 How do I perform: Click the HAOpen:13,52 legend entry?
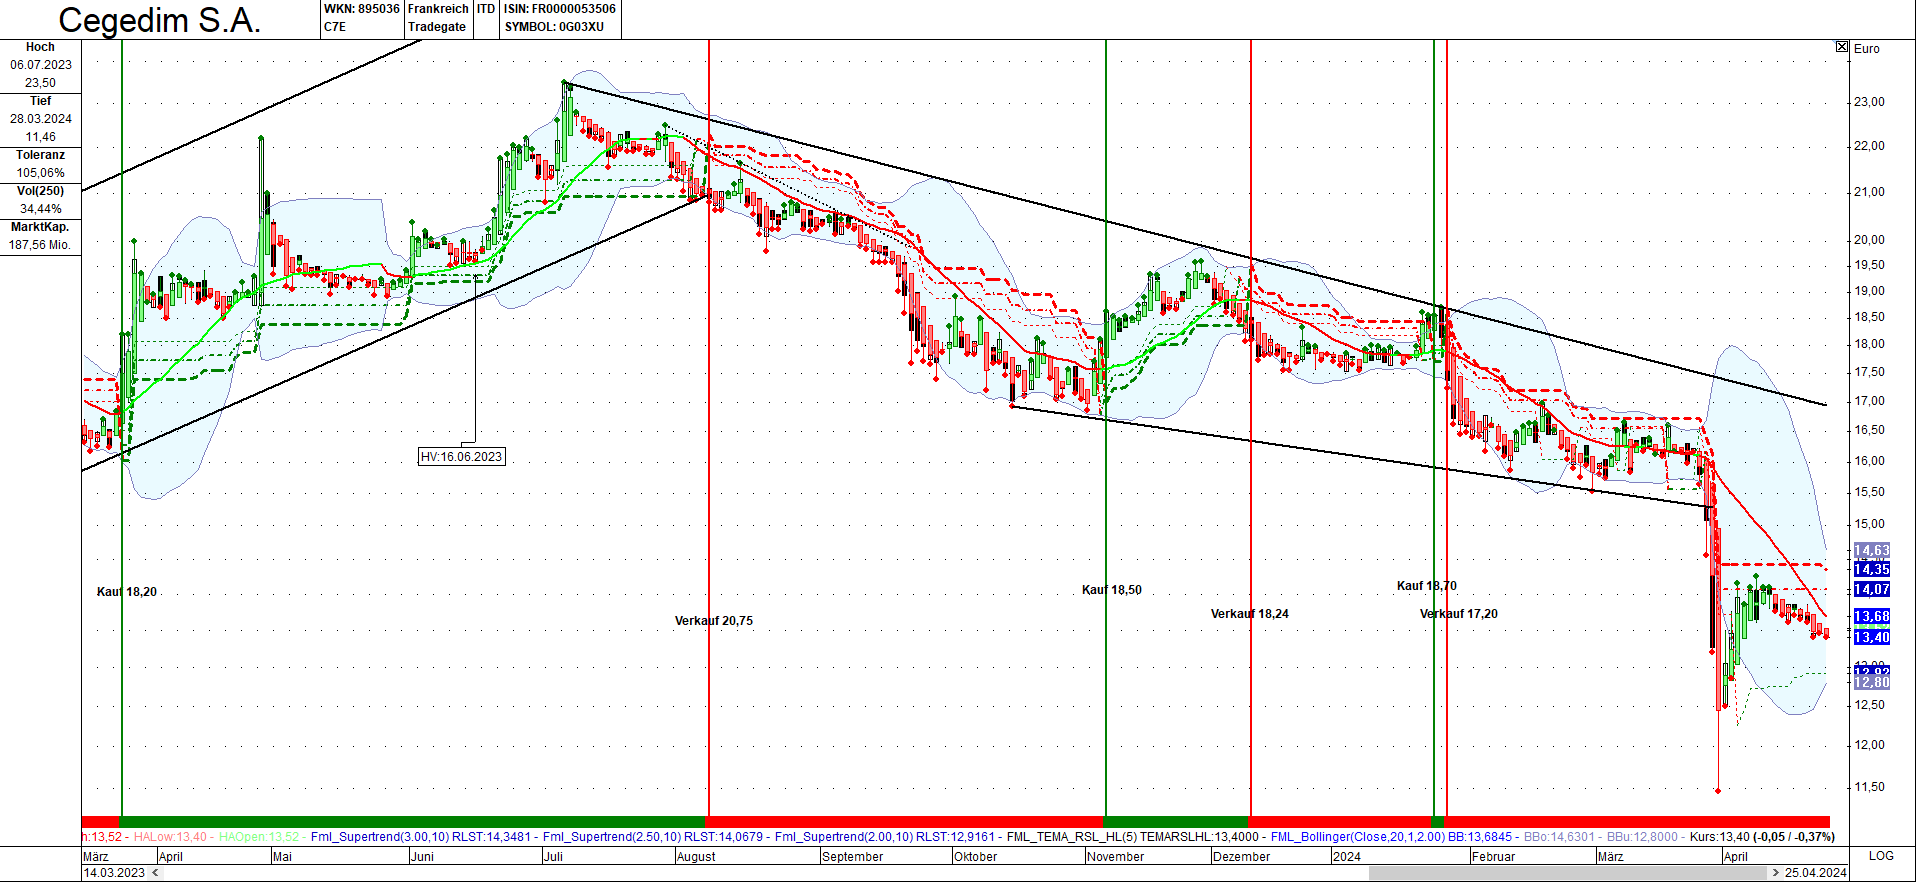coord(259,837)
